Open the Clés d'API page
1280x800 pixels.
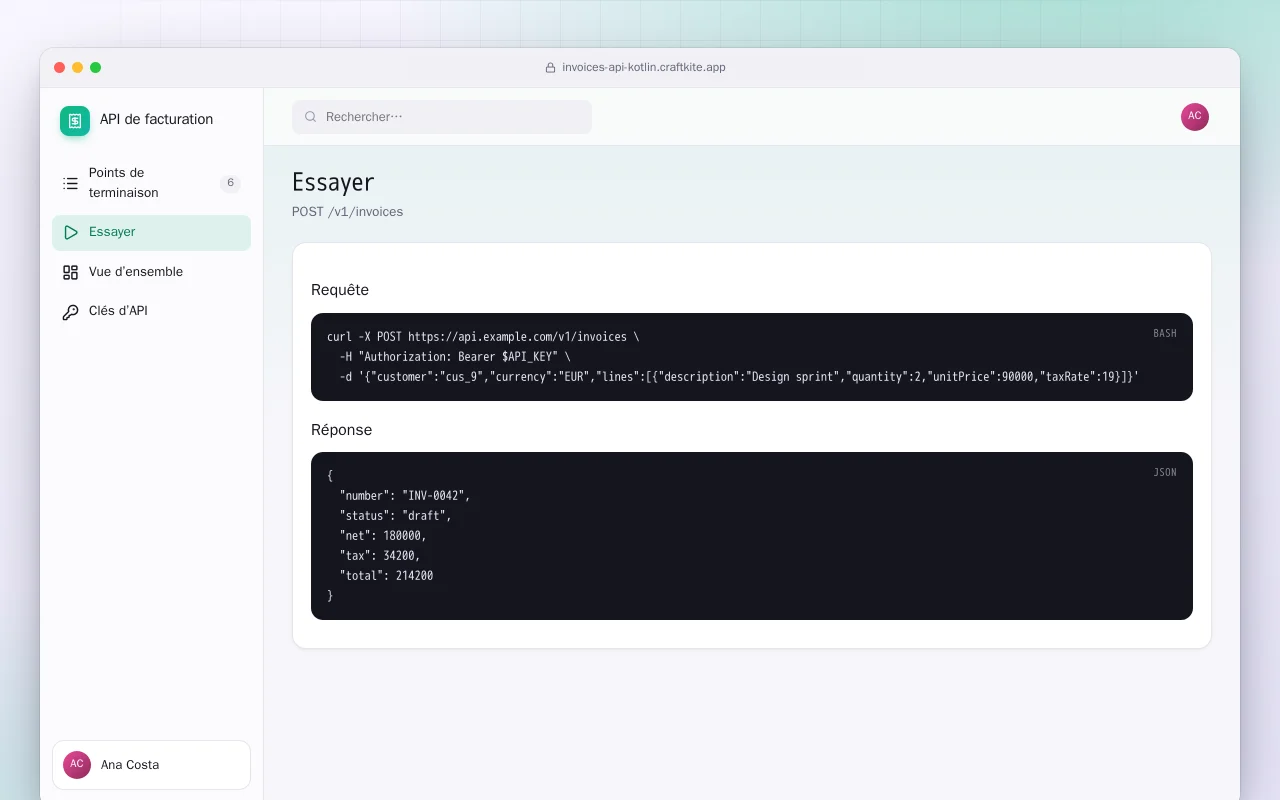coord(151,311)
